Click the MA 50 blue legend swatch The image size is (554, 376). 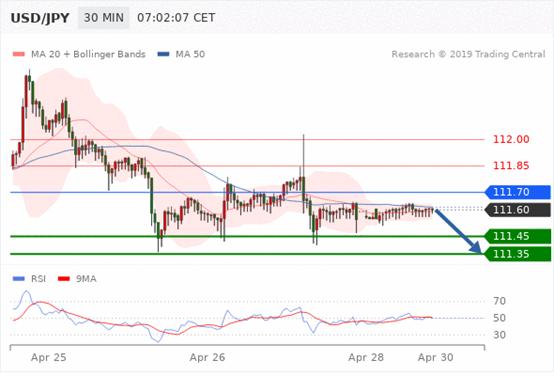pos(163,54)
